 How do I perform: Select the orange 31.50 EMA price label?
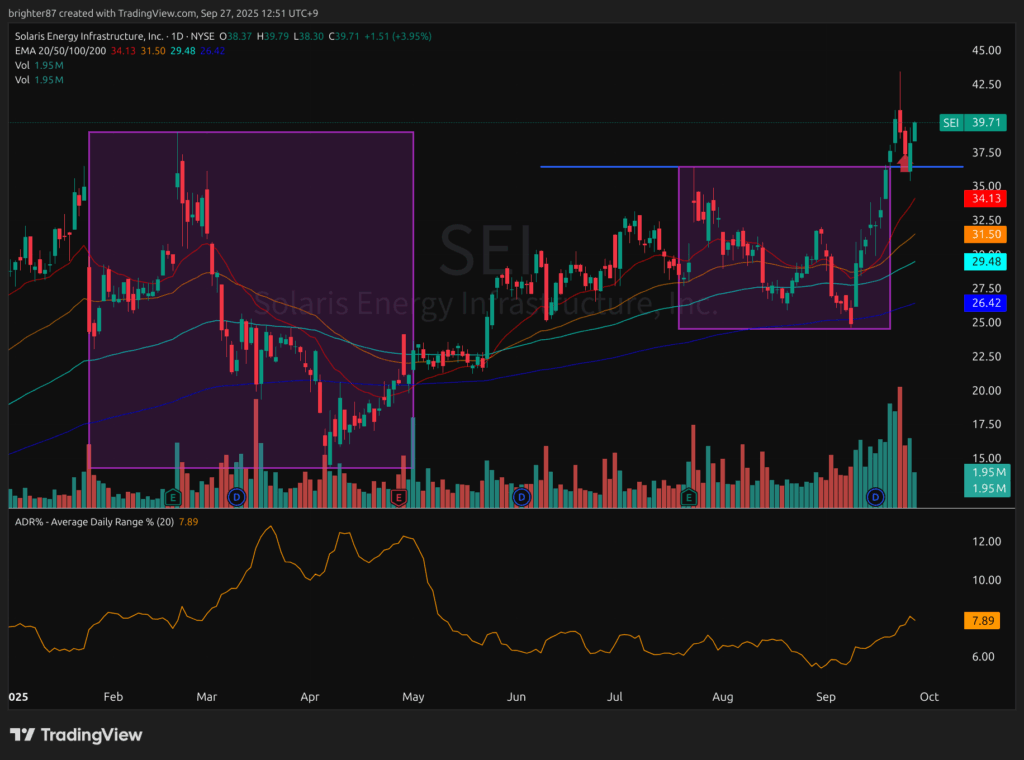(985, 234)
